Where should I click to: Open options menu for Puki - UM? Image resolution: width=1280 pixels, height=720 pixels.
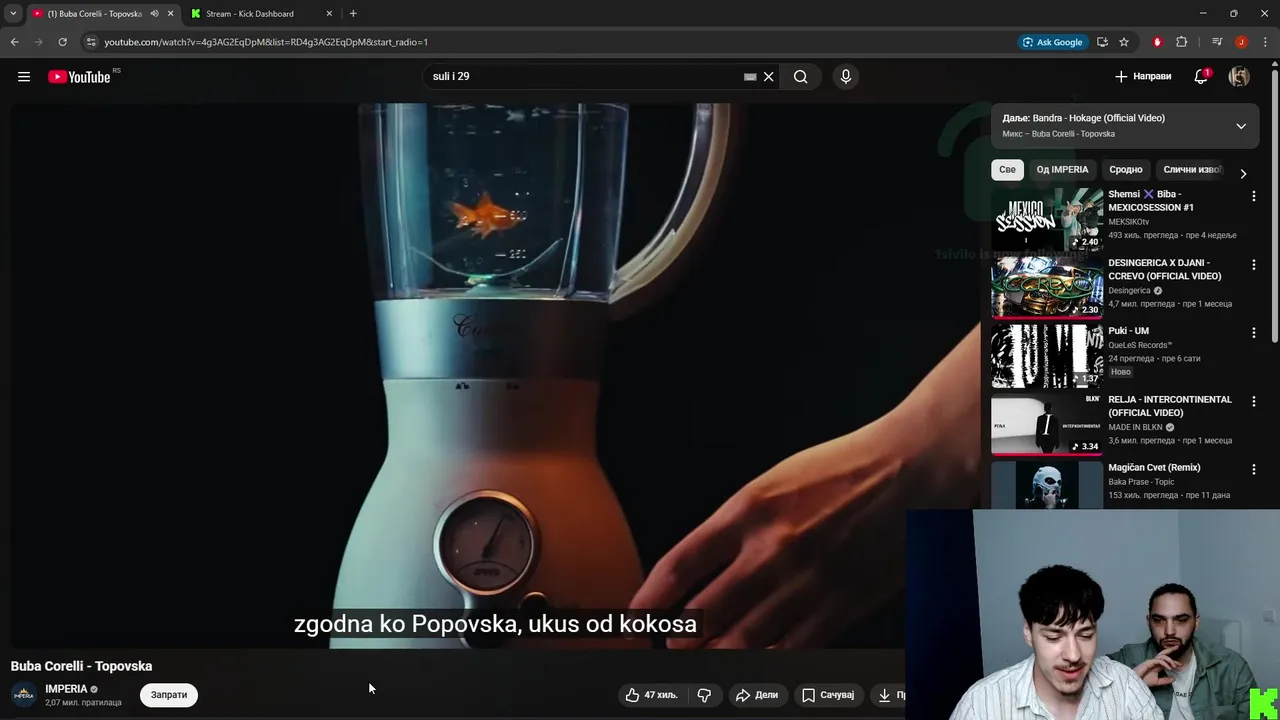1254,333
